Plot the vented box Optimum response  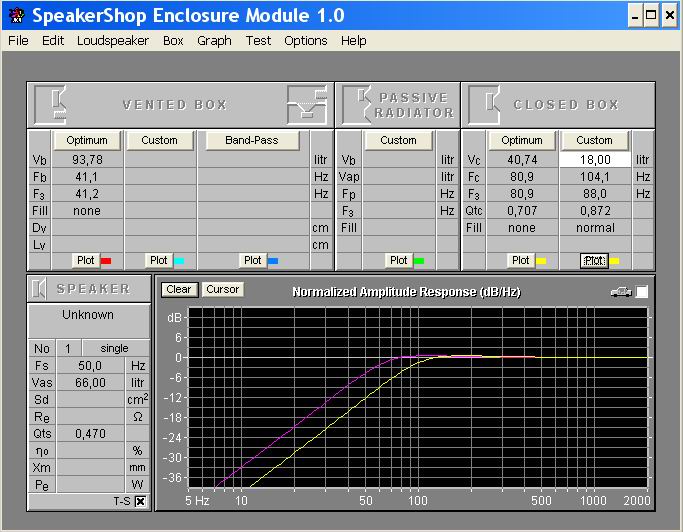tap(85, 261)
